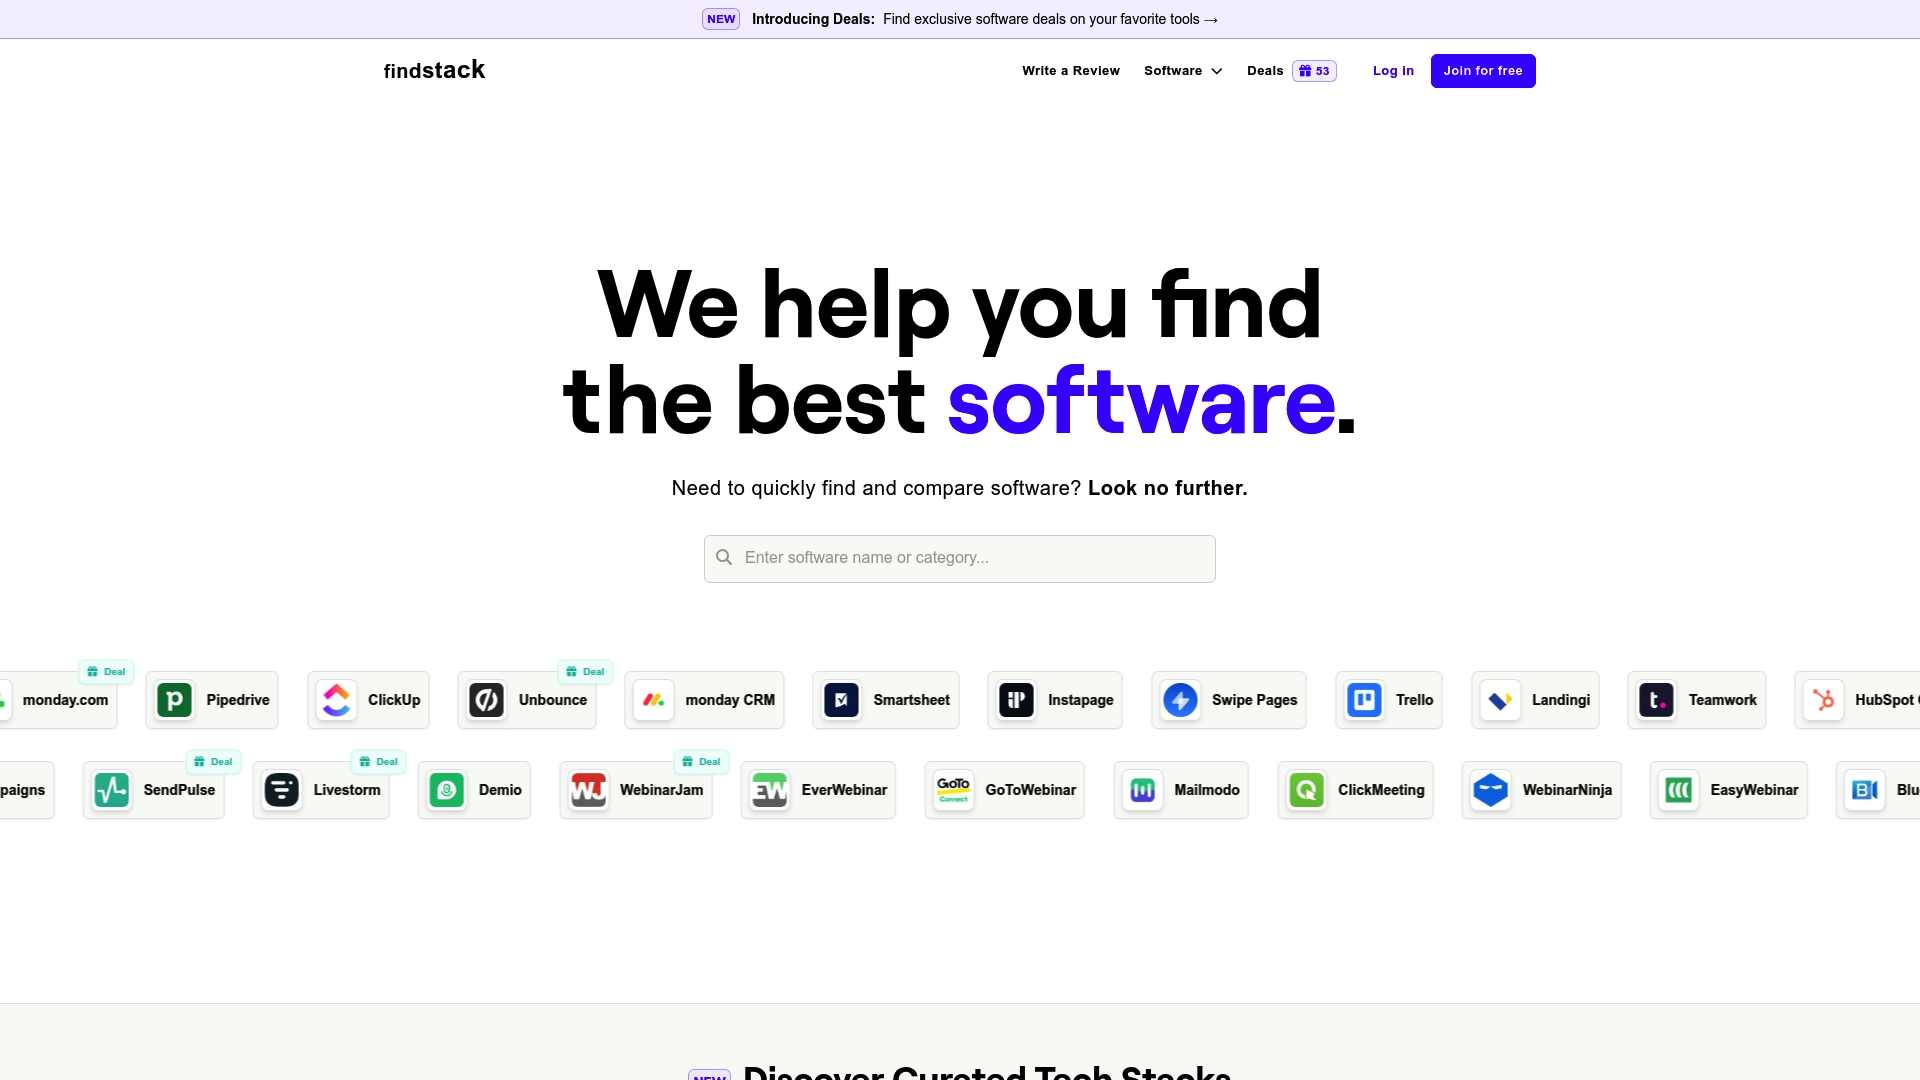Click the Join for free button
Viewport: 1920px width, 1080px height.
[1484, 70]
